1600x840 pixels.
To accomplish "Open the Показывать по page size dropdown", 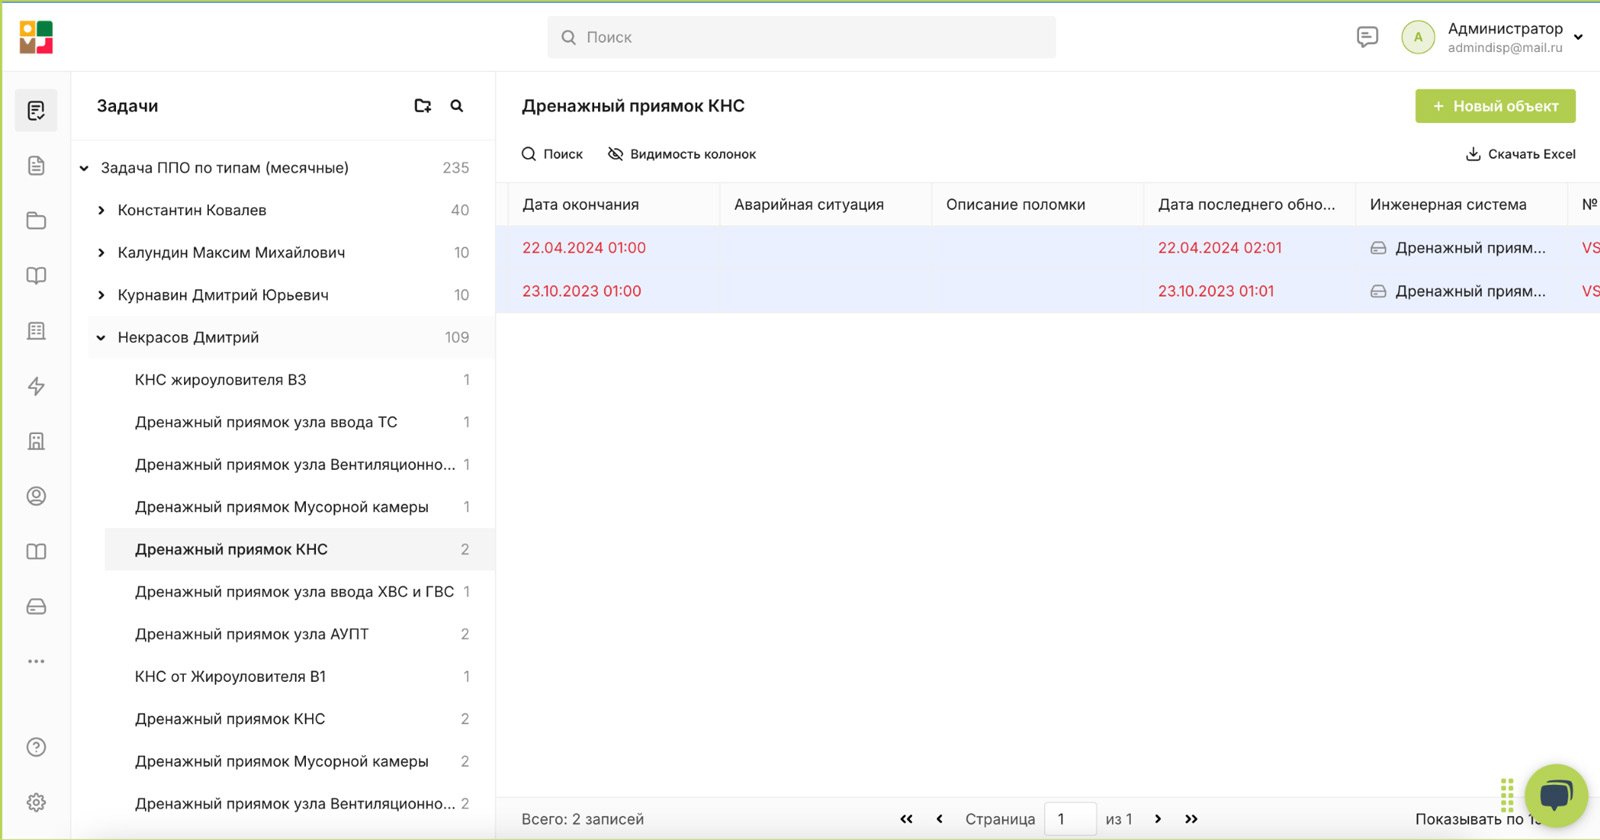I will tap(1477, 819).
